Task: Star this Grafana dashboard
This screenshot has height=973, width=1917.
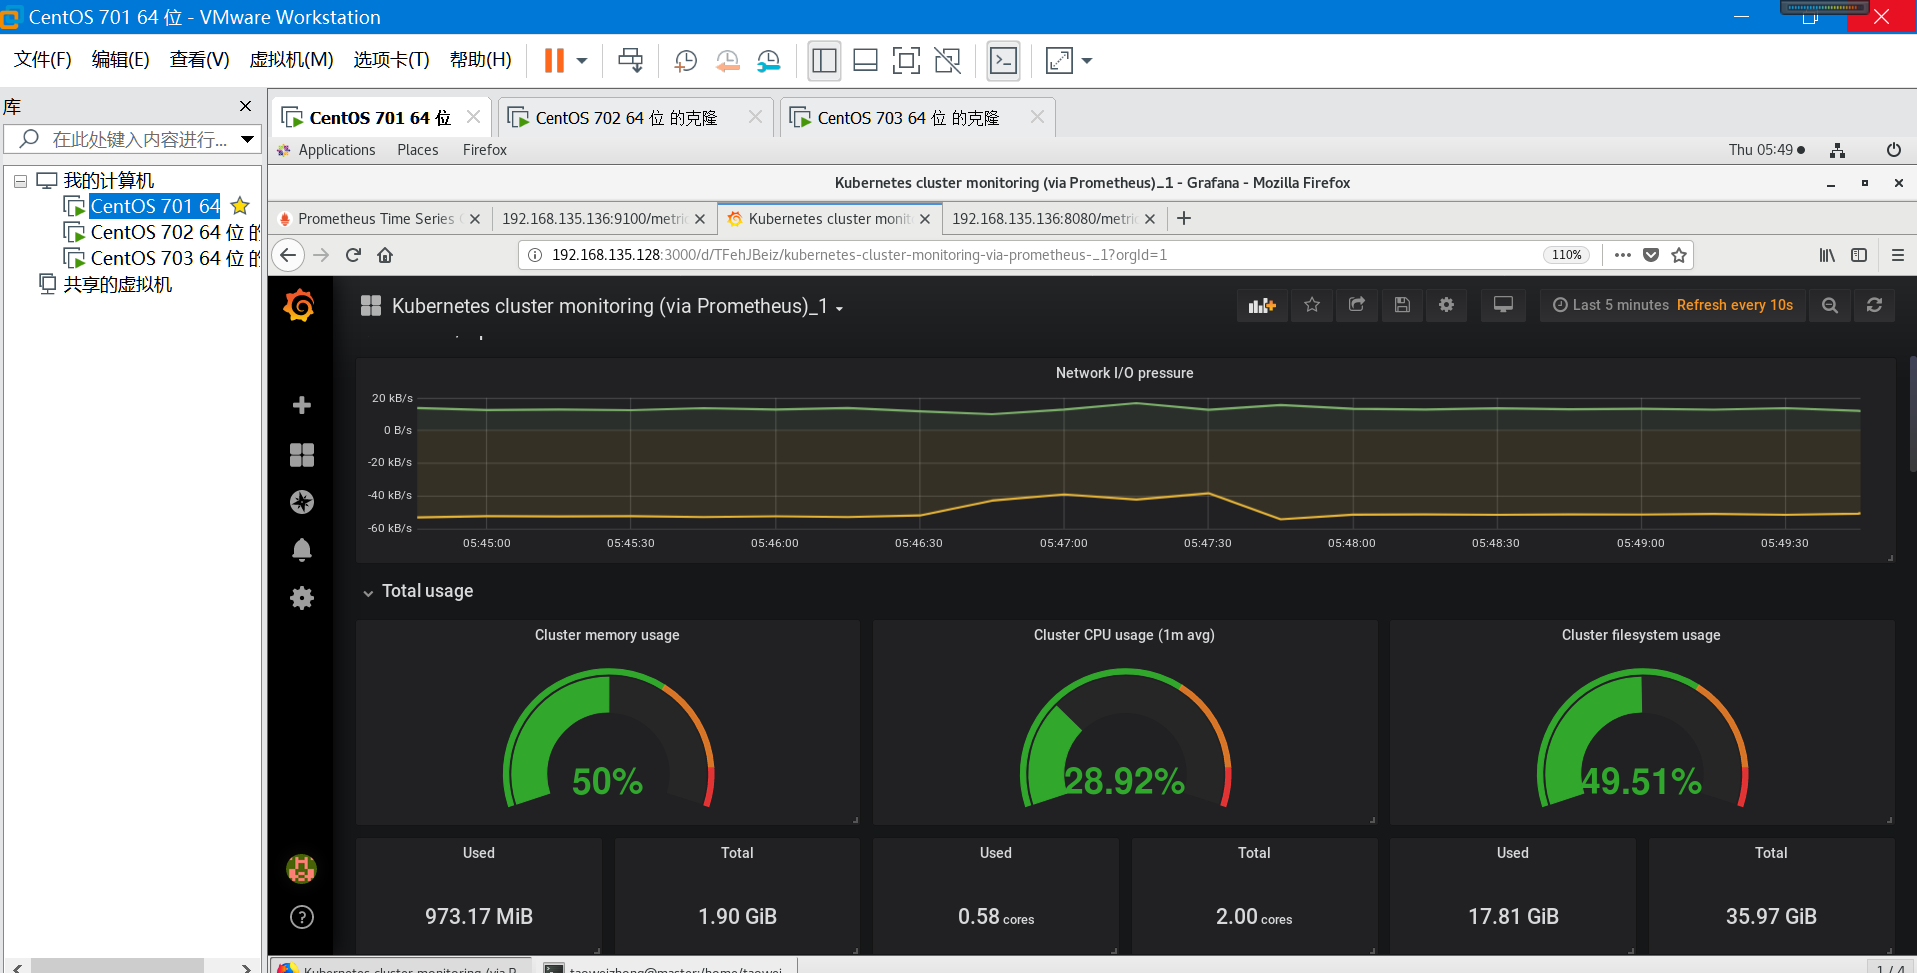Action: pyautogui.click(x=1312, y=305)
